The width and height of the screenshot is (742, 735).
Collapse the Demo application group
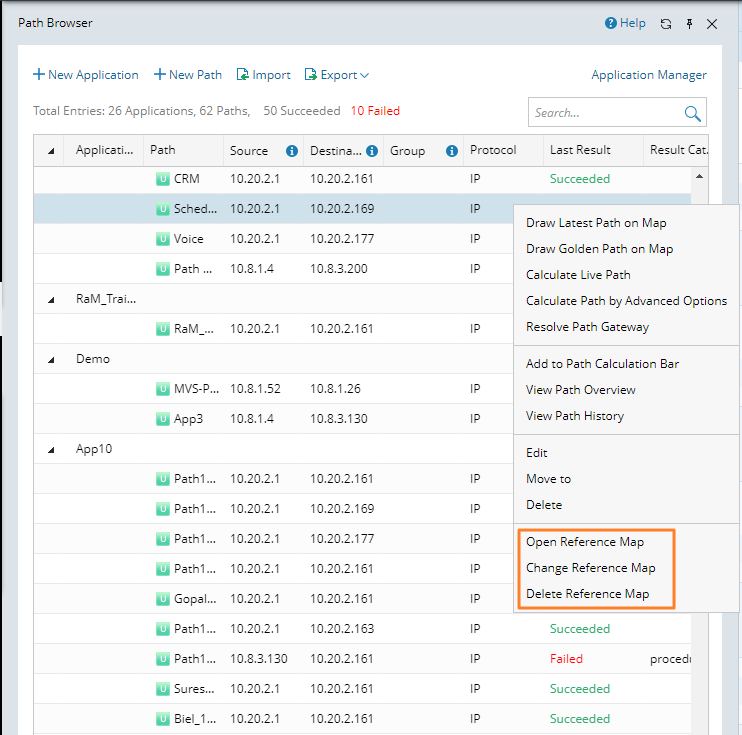[51, 359]
